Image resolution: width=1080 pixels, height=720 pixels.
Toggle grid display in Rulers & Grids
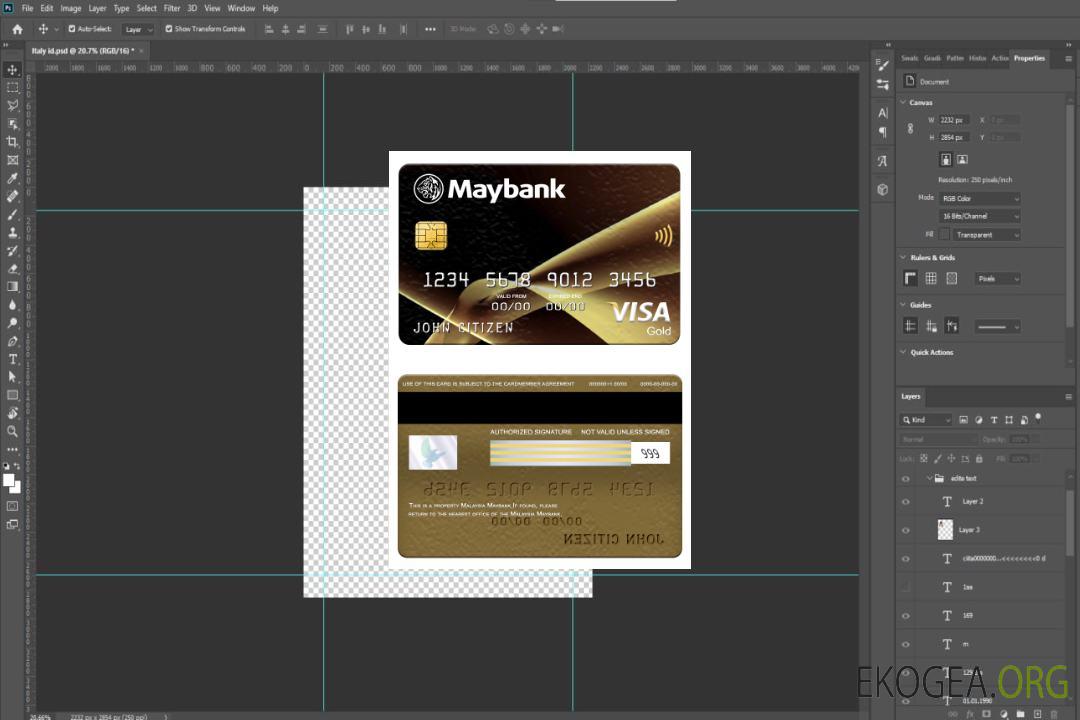[931, 278]
